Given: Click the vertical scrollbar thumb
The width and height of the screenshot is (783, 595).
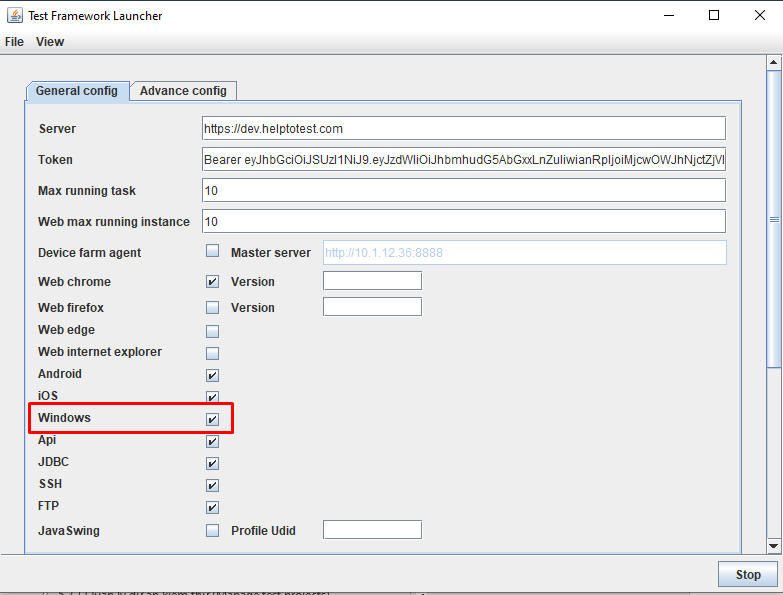Looking at the screenshot, I should (x=774, y=219).
